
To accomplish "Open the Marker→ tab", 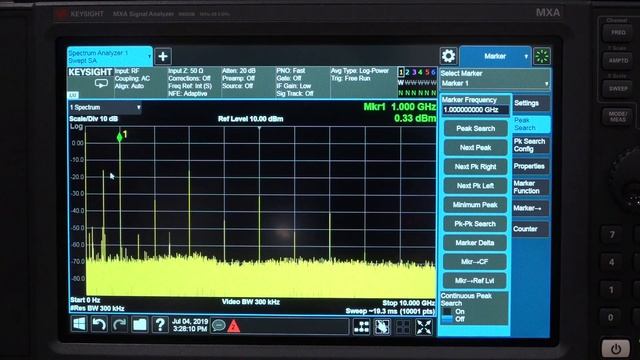I will pyautogui.click(x=531, y=208).
